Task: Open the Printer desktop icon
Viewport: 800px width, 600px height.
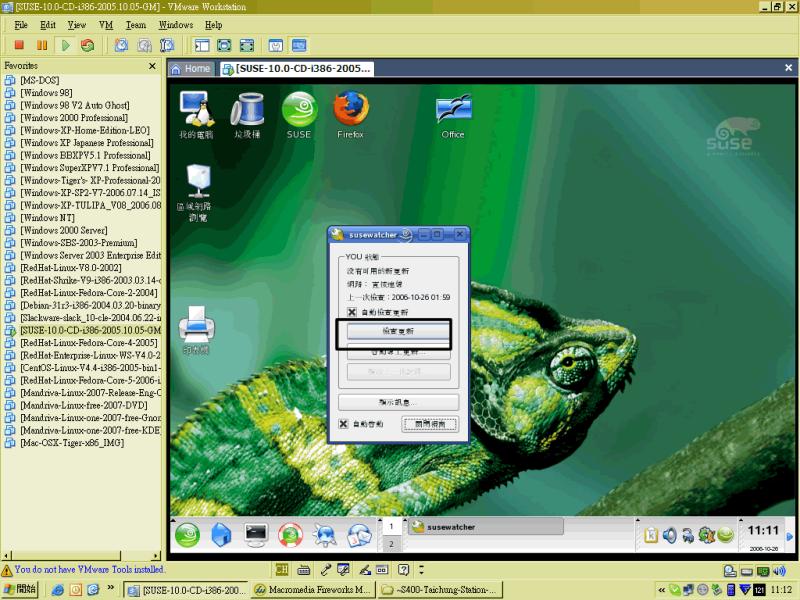Action: coord(197,330)
